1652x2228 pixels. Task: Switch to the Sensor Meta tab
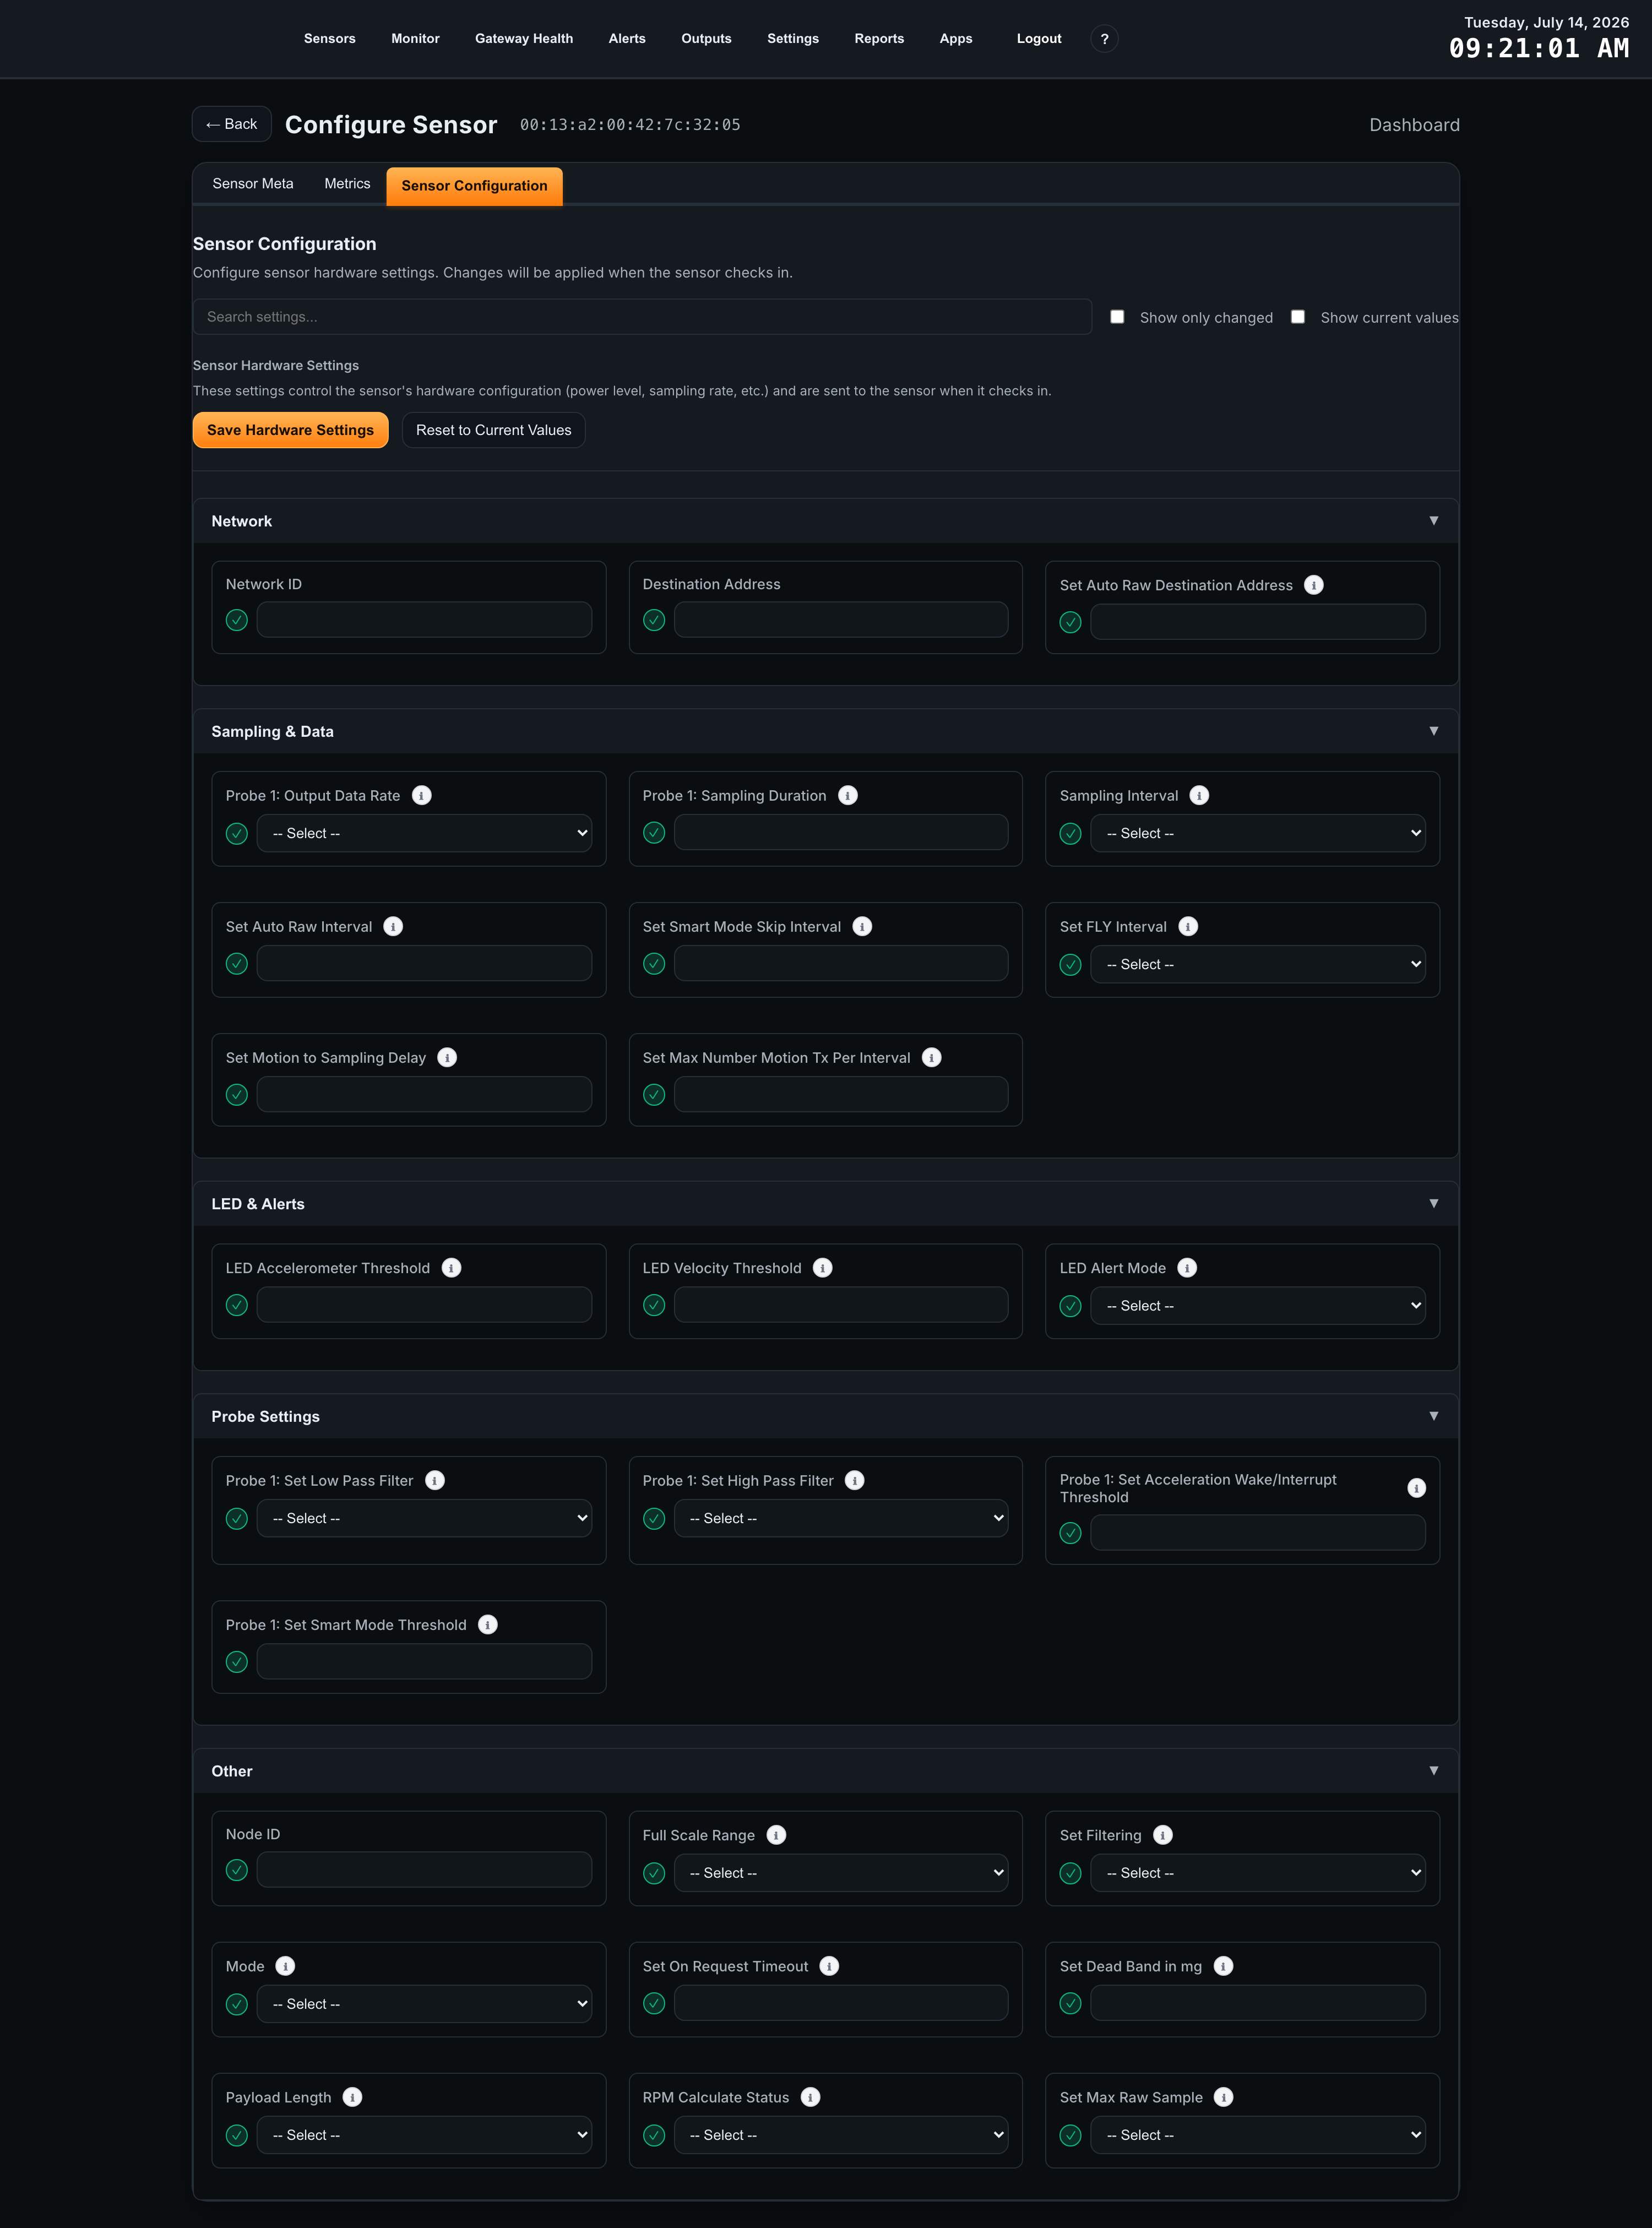click(253, 184)
